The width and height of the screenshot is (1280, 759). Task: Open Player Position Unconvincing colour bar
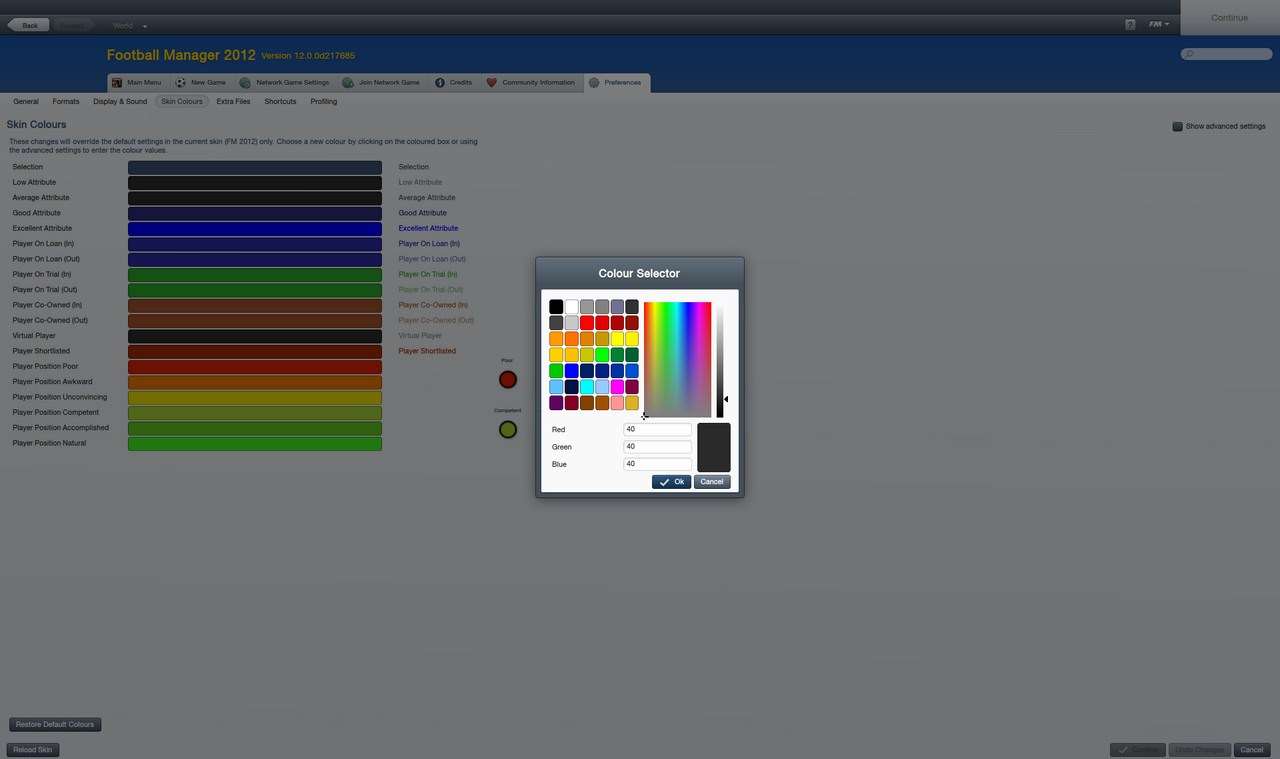tap(255, 398)
